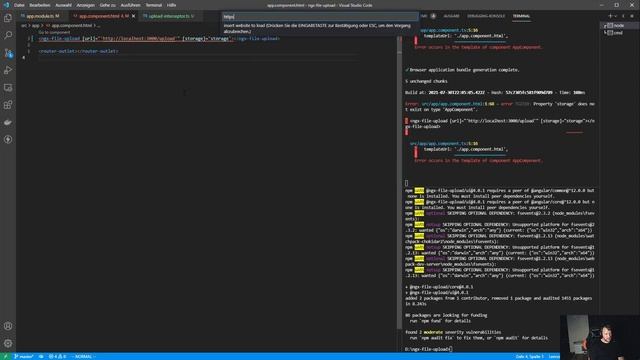This screenshot has width=640, height=360.
Task: Click the 'npm audit fix' hint line in terminal
Action: click(x=479, y=338)
